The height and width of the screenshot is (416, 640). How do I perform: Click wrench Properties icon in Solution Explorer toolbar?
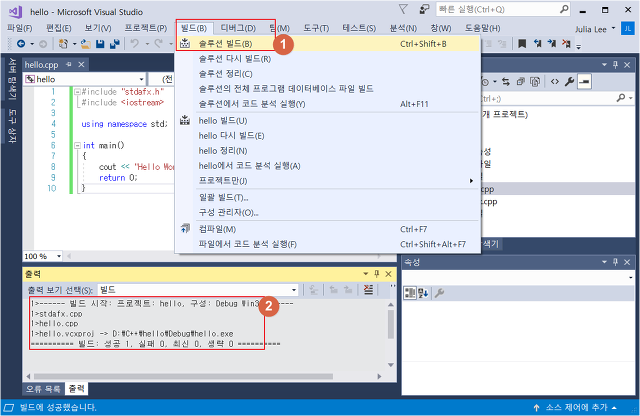[569, 82]
